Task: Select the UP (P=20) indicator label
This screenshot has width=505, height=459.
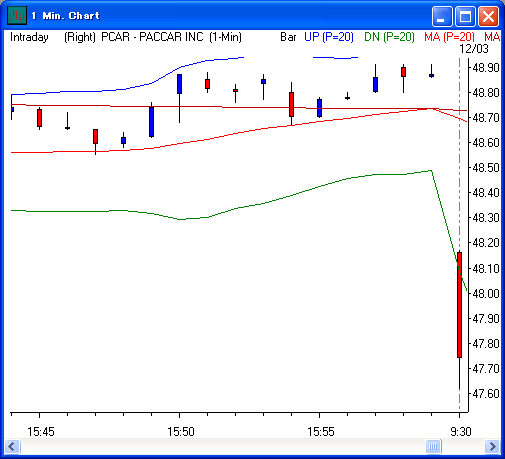Action: click(329, 37)
